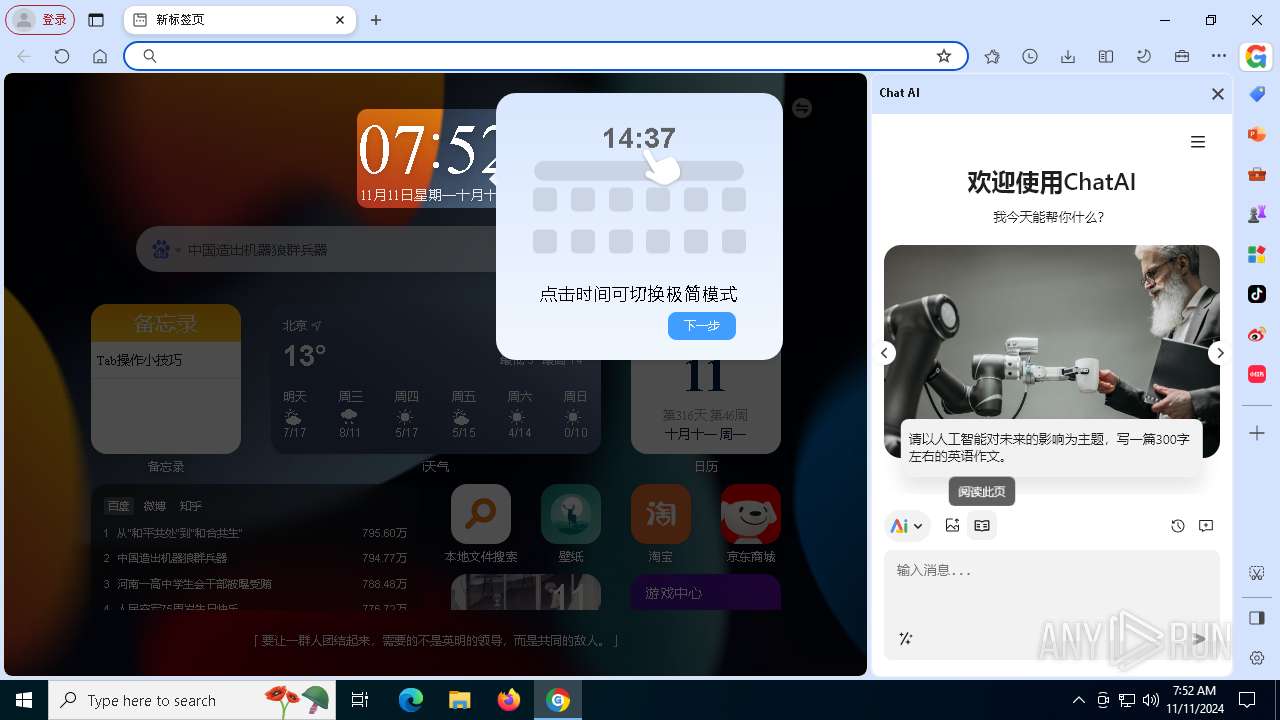Open the downloads icon in toolbar
Viewport: 1280px width, 720px height.
[1068, 57]
